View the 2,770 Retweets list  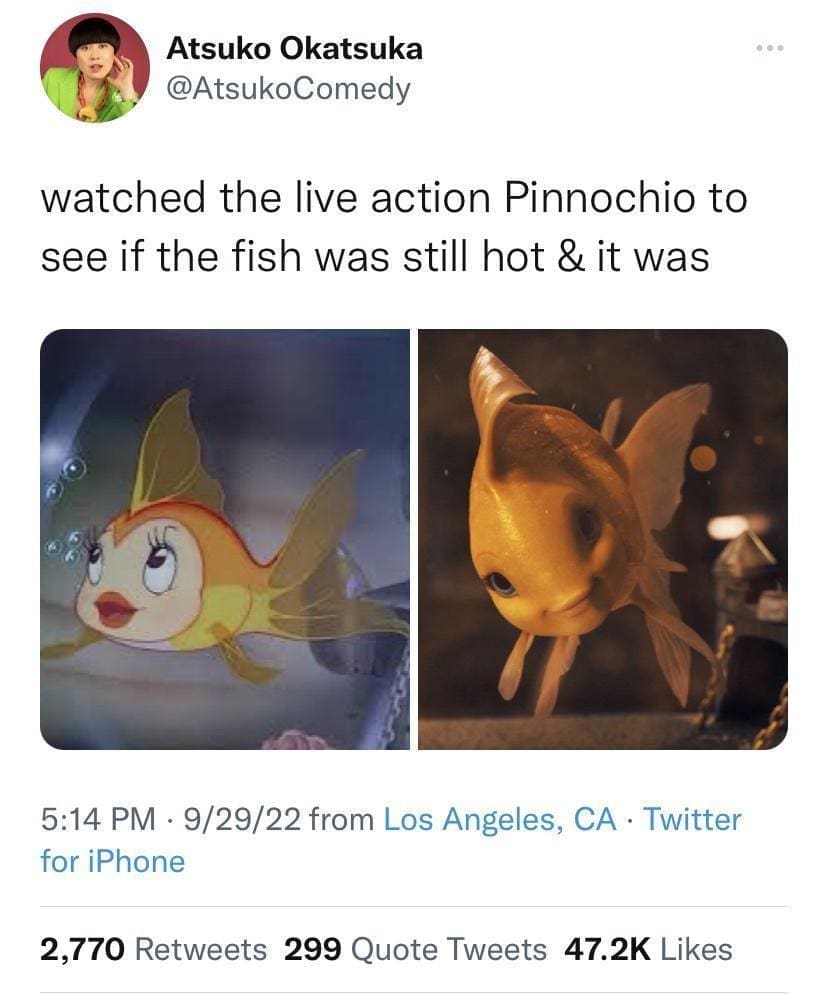coord(139,949)
